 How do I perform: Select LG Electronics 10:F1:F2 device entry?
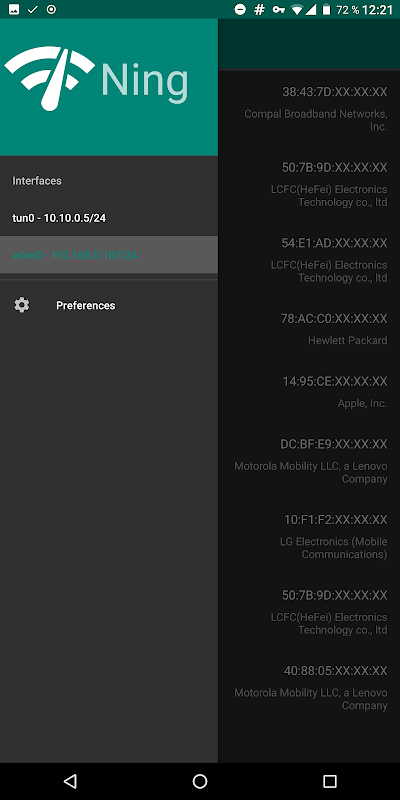(309, 536)
